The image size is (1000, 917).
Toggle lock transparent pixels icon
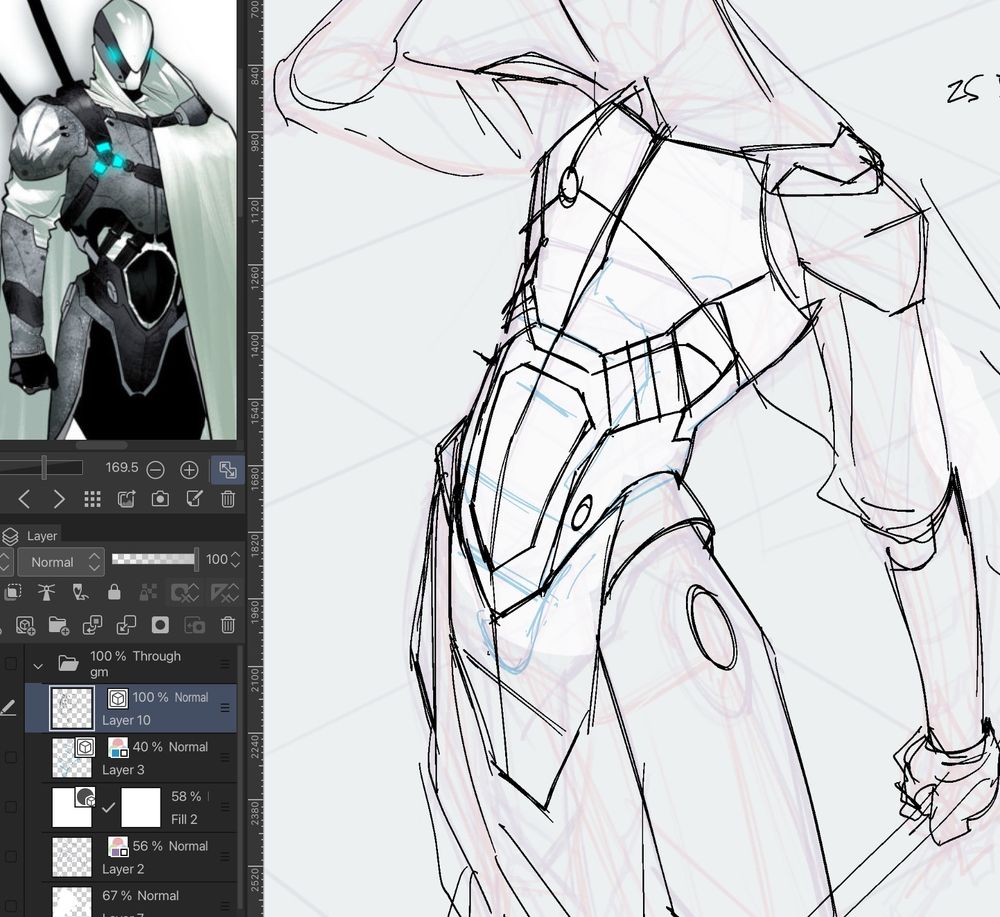(x=148, y=593)
